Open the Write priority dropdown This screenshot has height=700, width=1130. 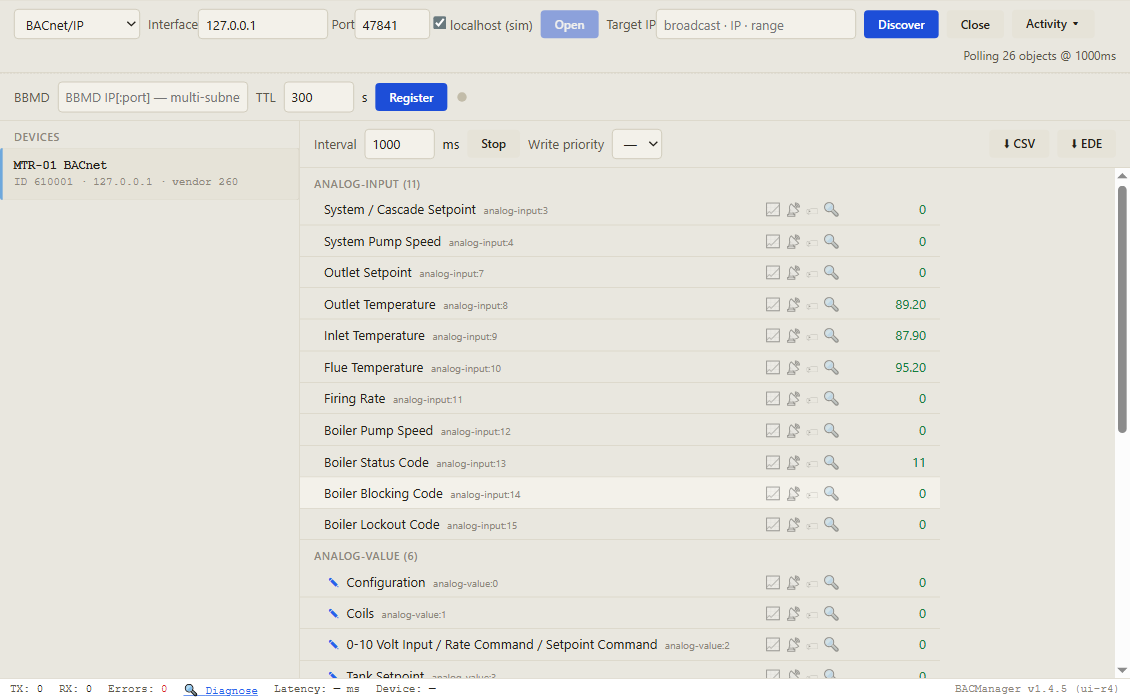(637, 144)
